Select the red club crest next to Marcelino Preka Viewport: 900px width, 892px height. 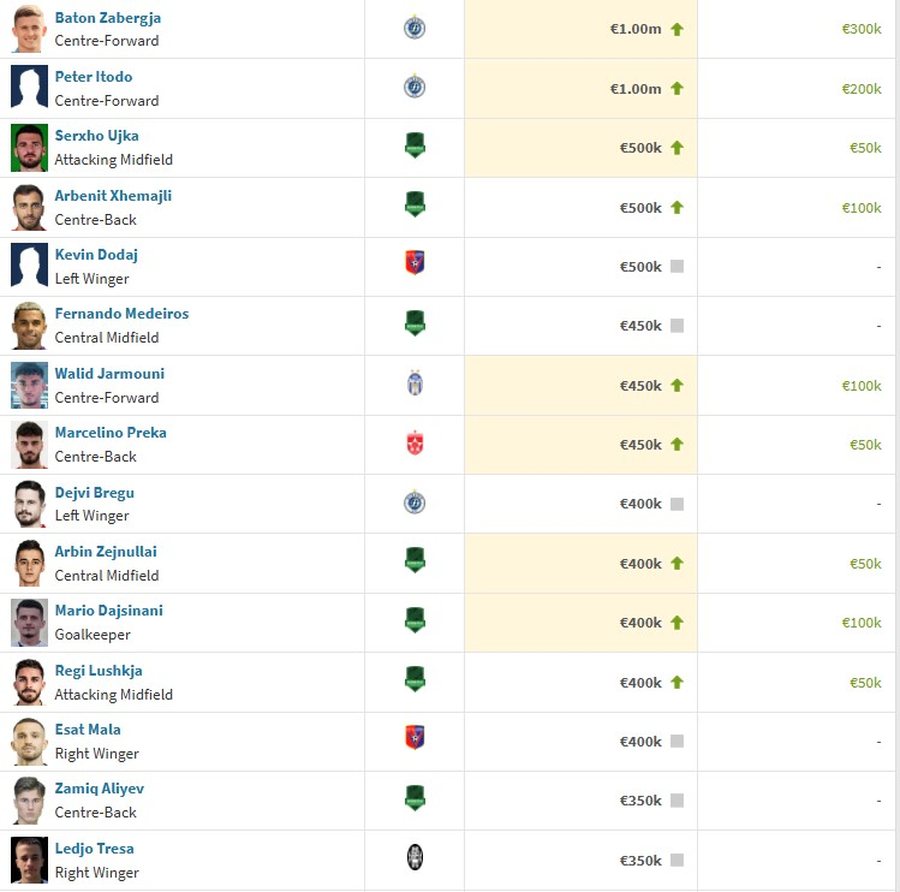[414, 443]
